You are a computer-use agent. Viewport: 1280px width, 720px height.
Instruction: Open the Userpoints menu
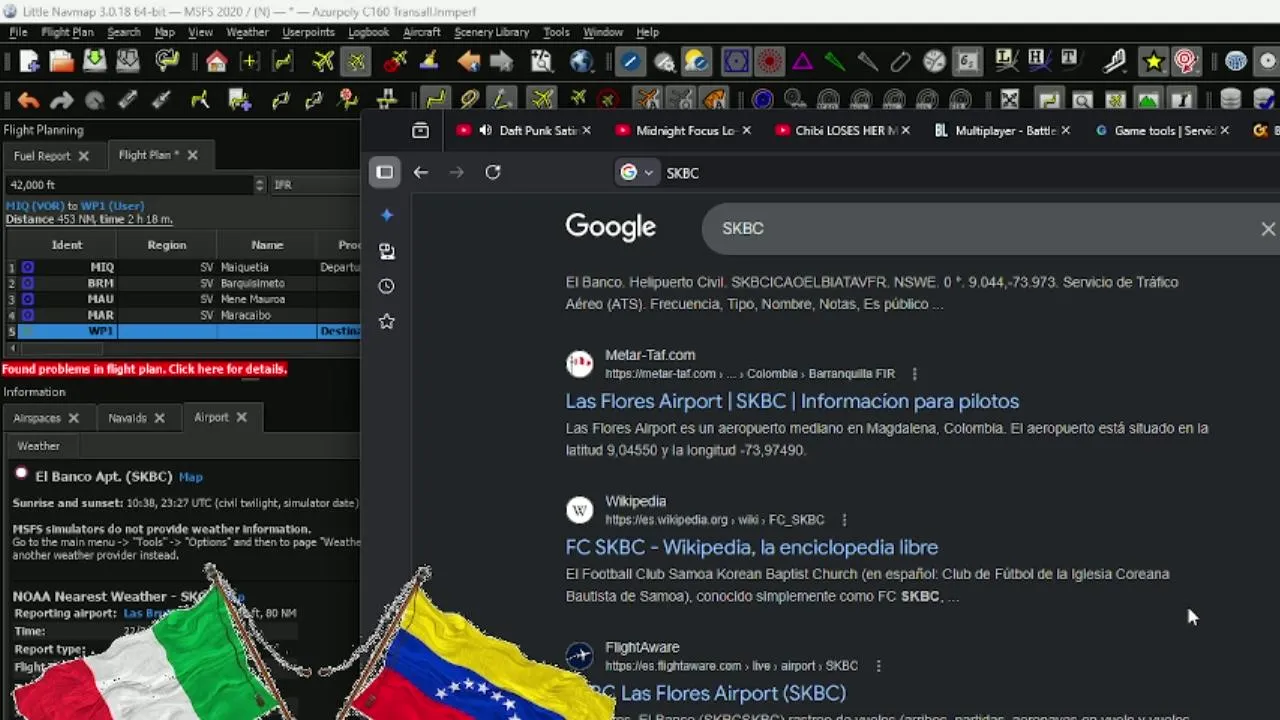(308, 32)
